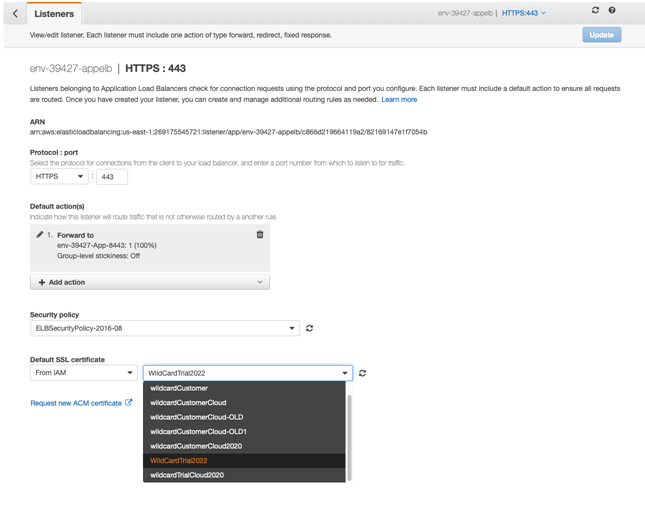Open the help question mark icon

612,11
